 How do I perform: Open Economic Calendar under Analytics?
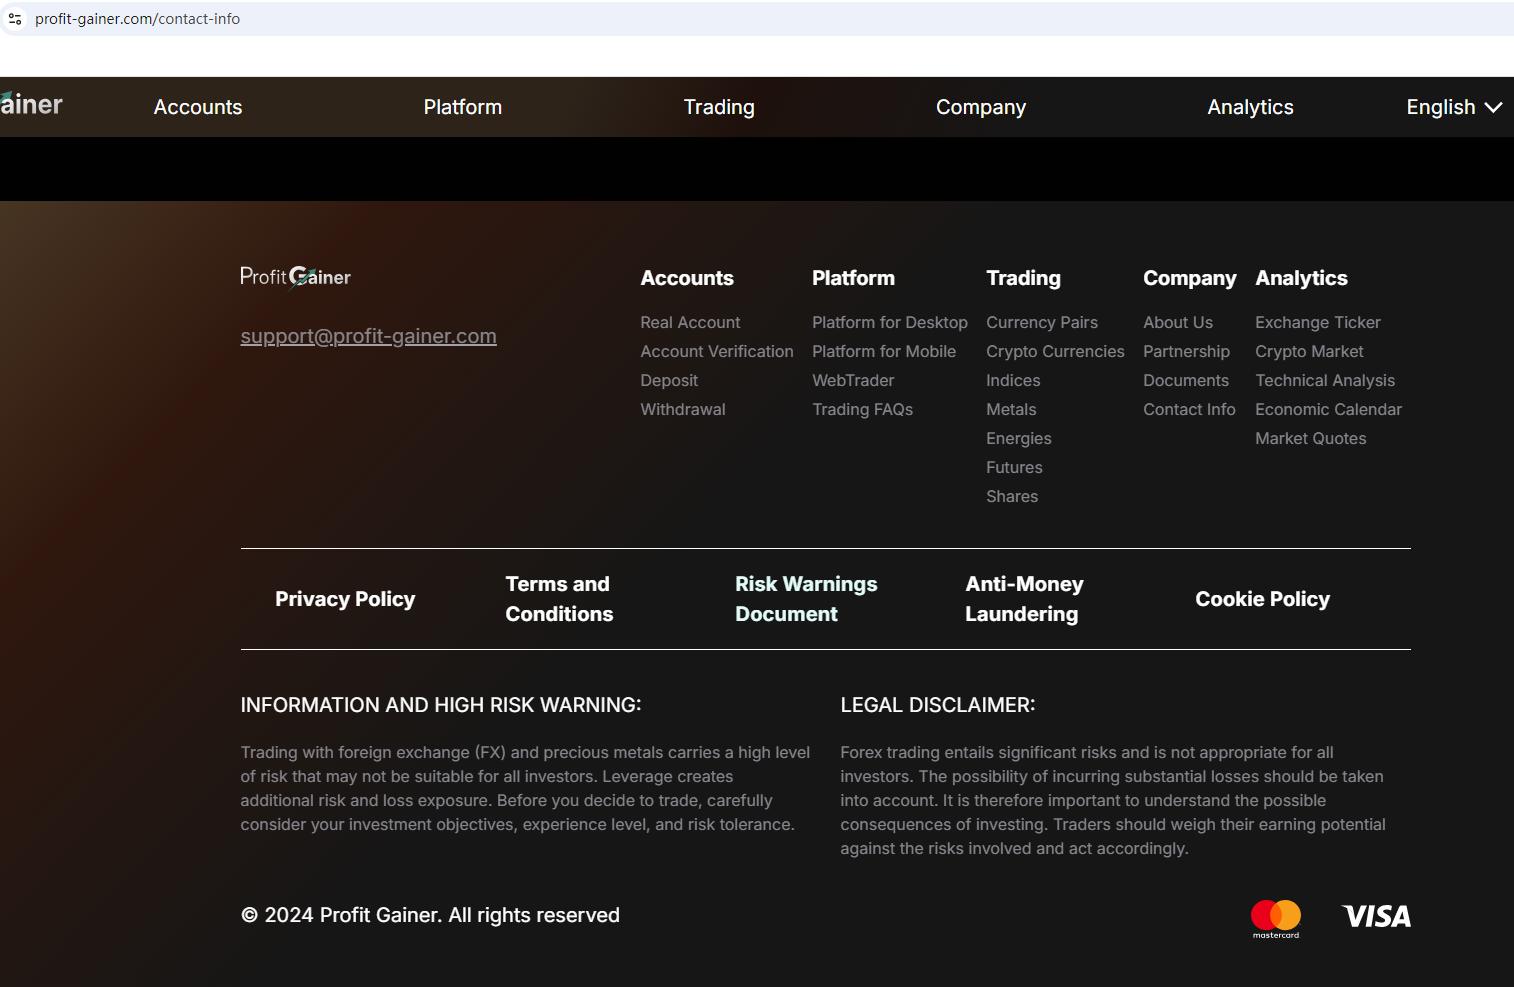pos(1328,409)
